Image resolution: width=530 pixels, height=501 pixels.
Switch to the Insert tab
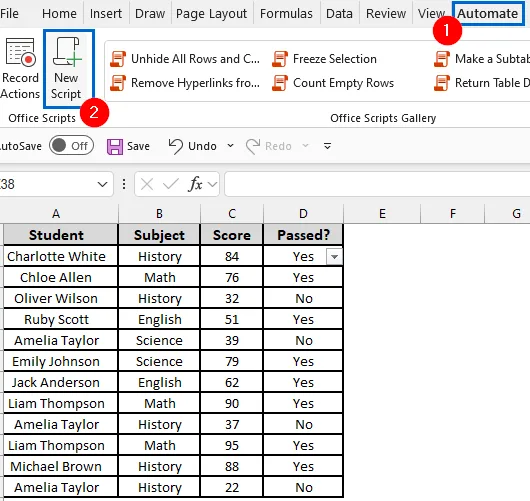106,14
